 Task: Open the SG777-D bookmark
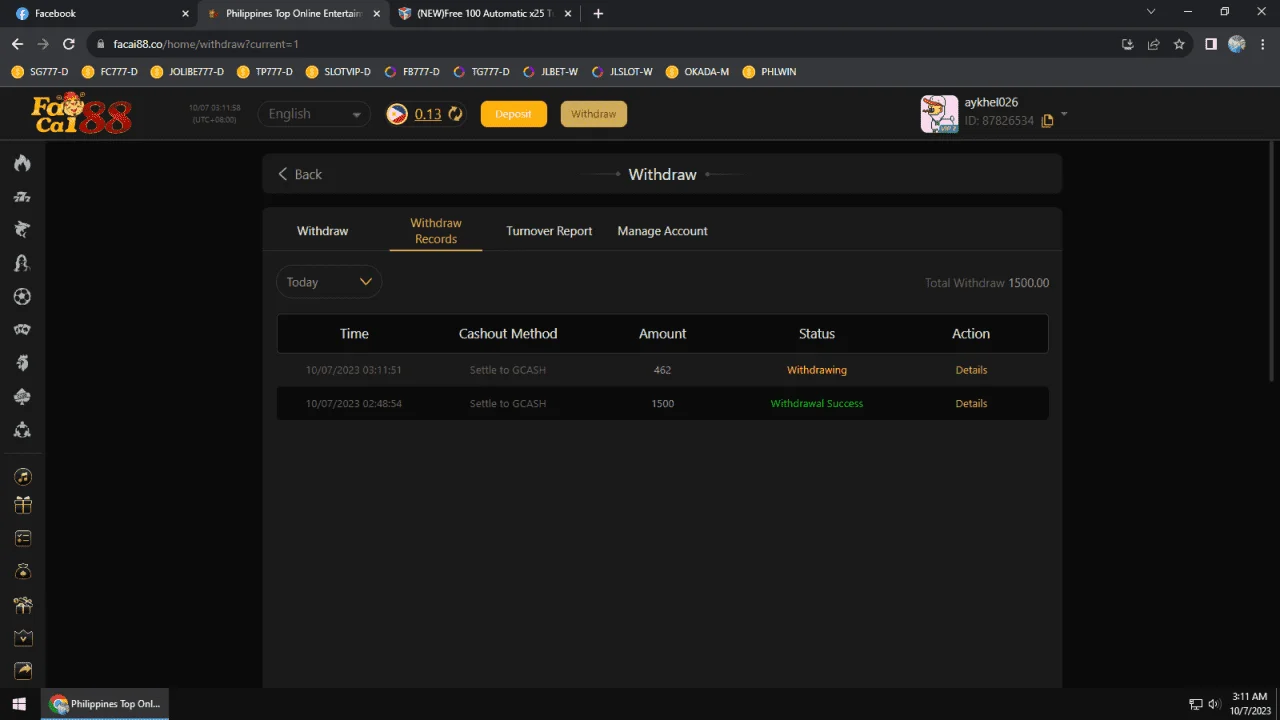(x=40, y=72)
